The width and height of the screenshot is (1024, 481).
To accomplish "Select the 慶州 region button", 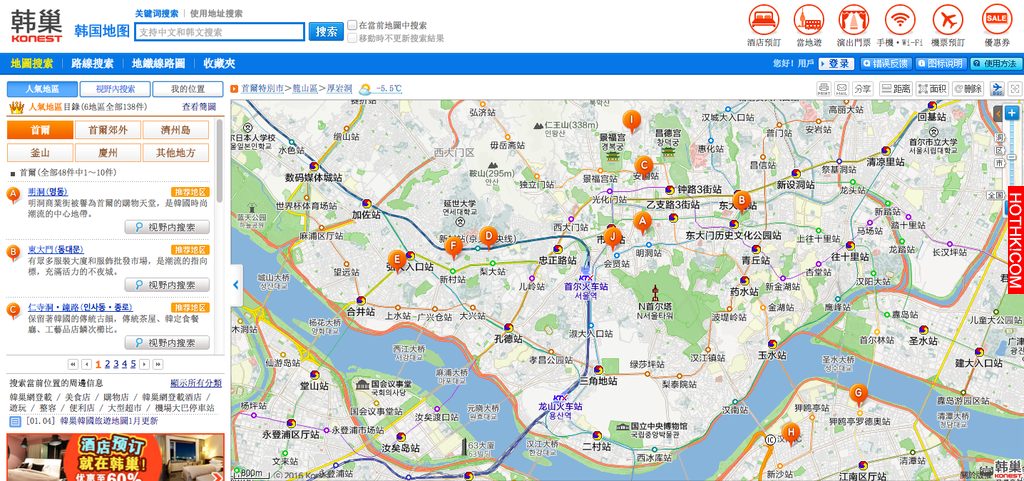I will coord(108,153).
